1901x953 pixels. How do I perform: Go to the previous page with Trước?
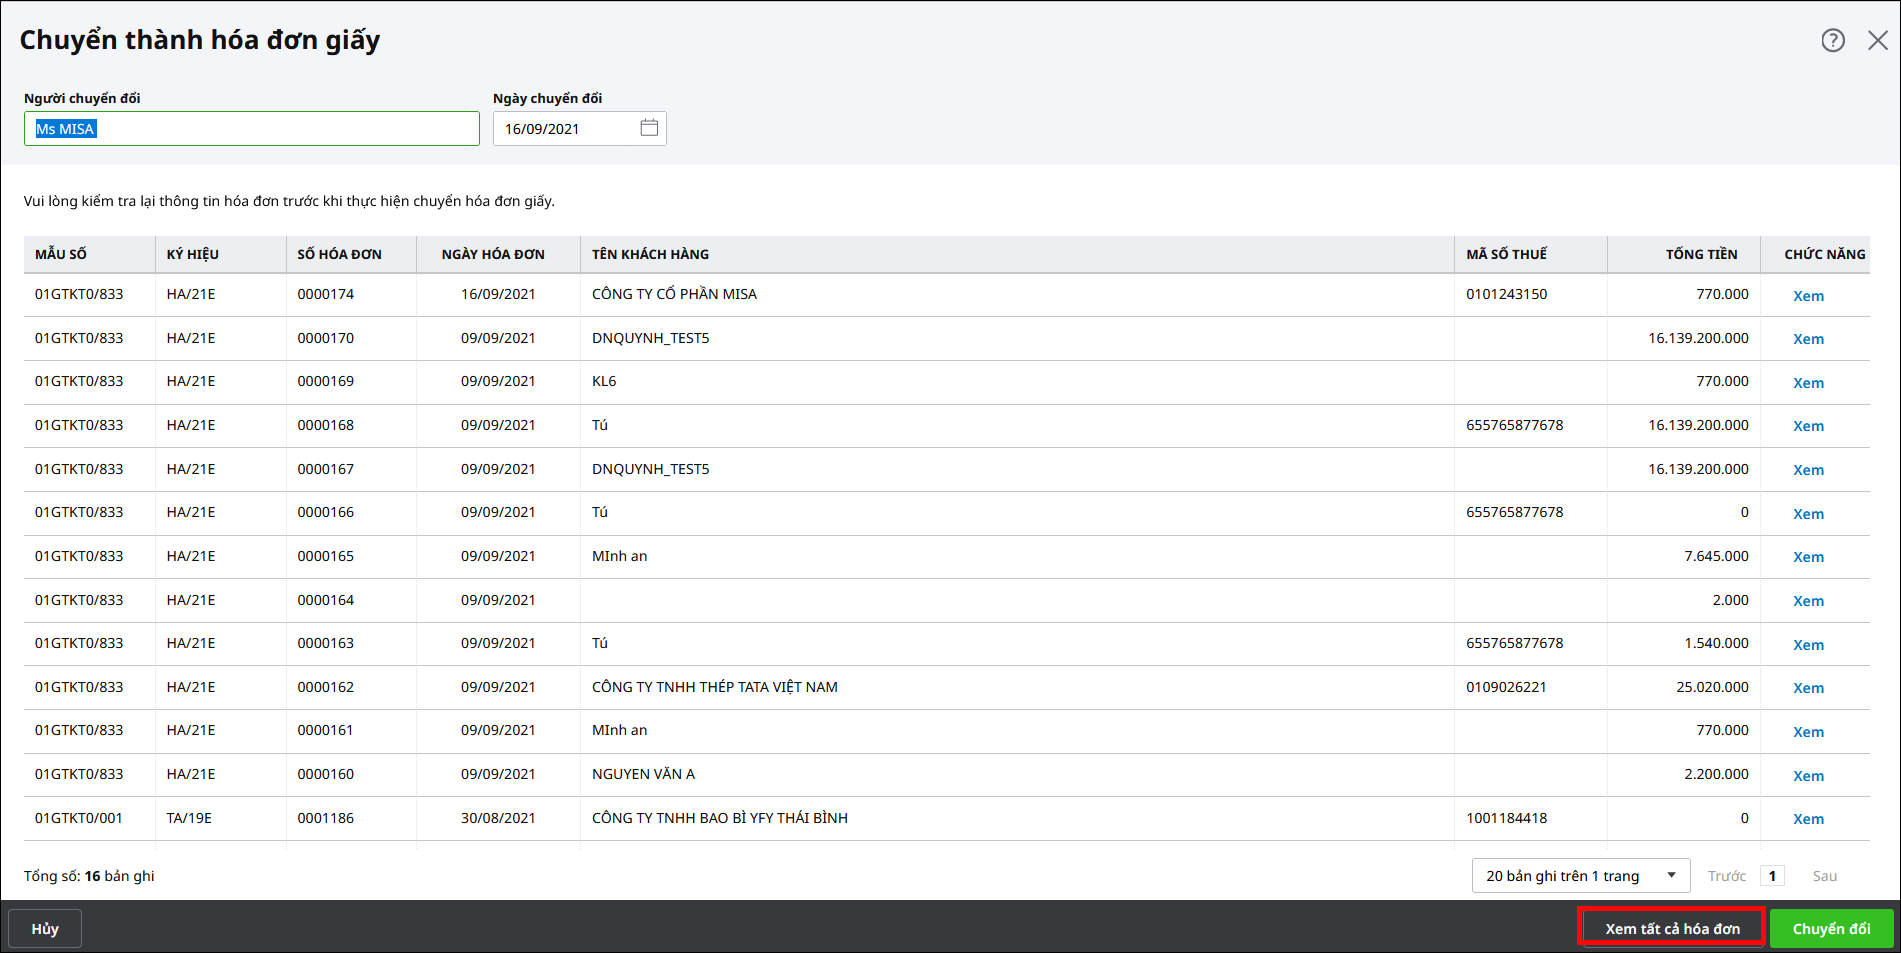click(1726, 876)
